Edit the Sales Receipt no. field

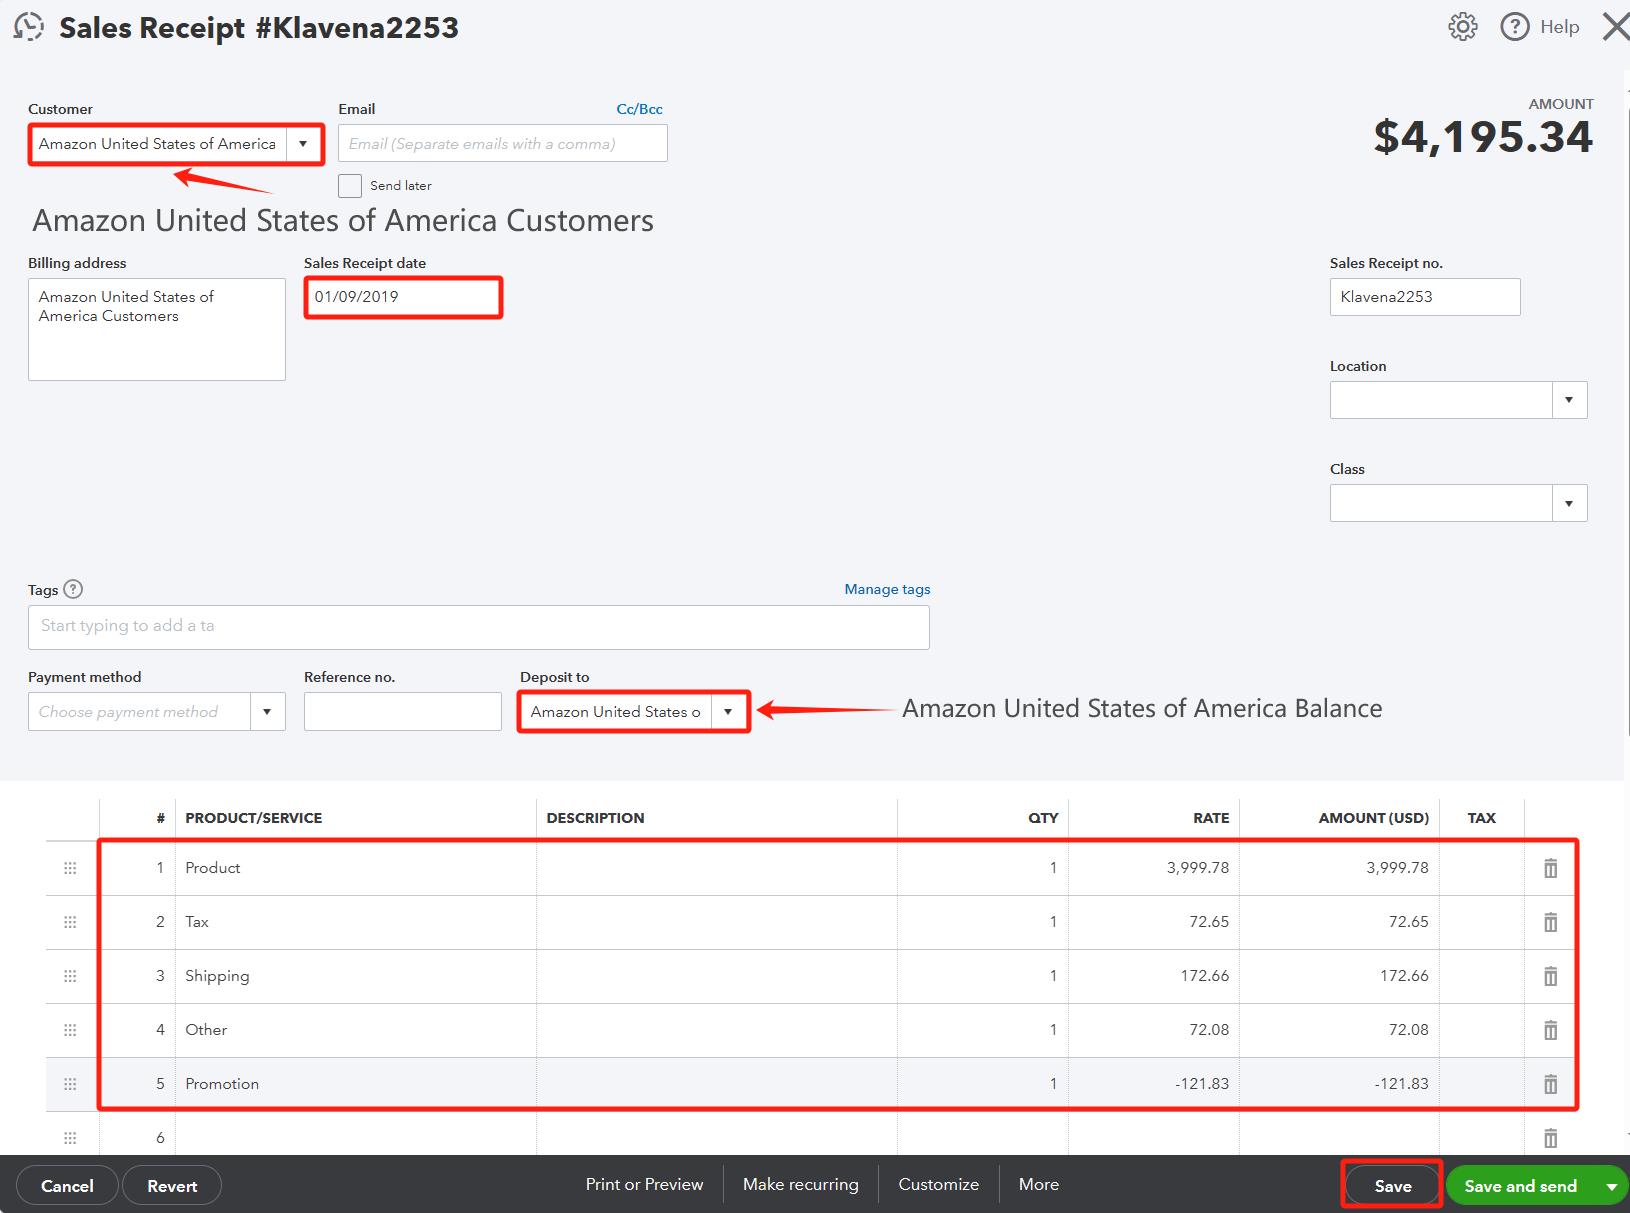click(1425, 297)
